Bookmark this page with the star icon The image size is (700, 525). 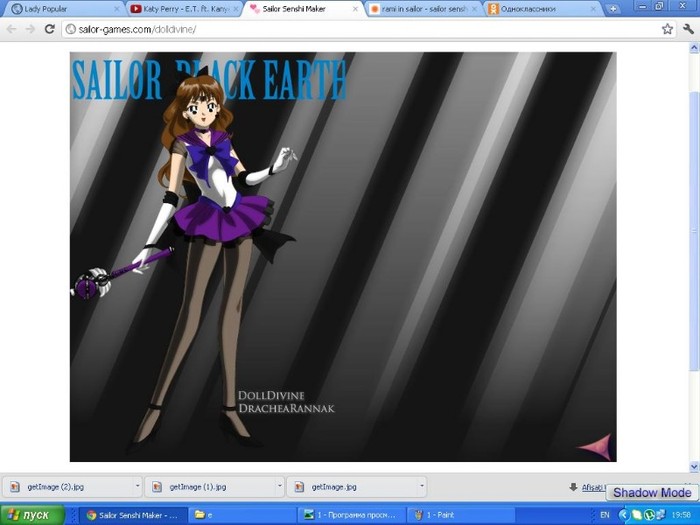coord(667,29)
